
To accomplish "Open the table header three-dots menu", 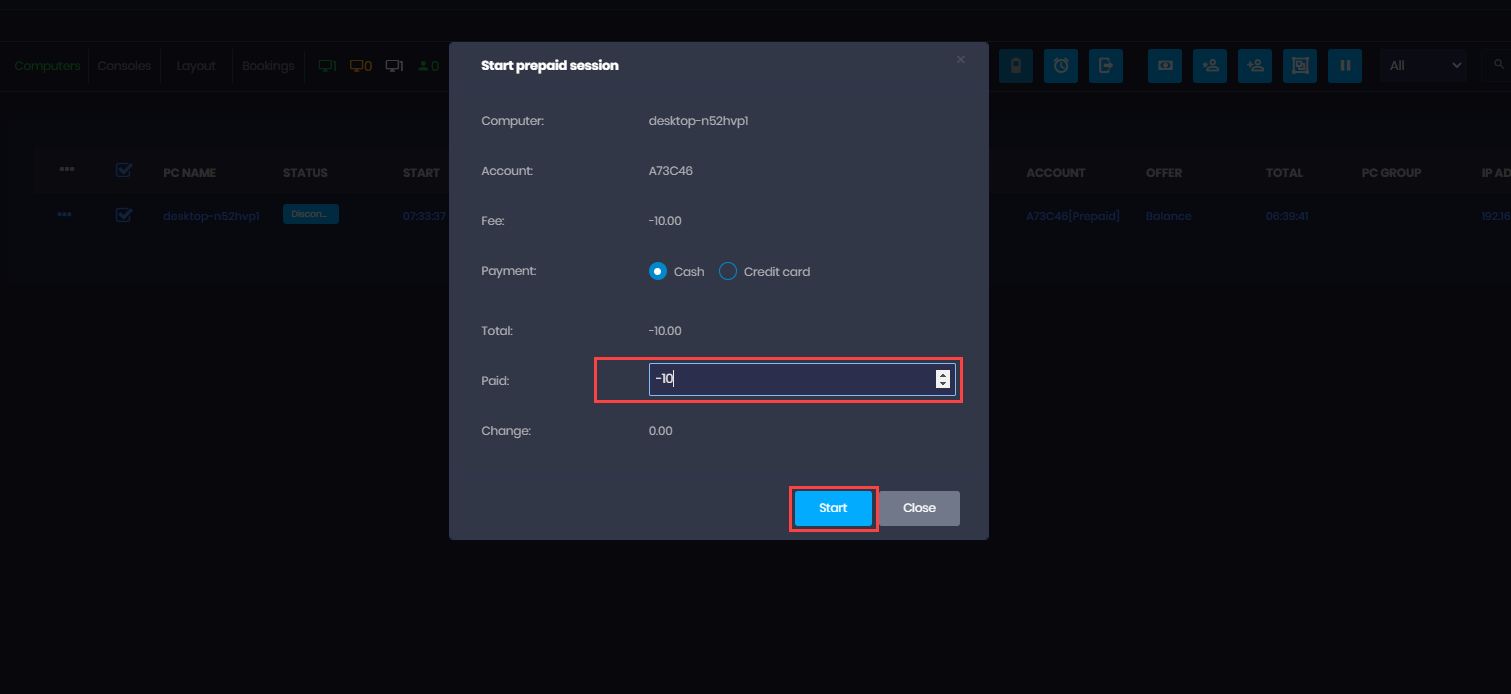I will 67,170.
